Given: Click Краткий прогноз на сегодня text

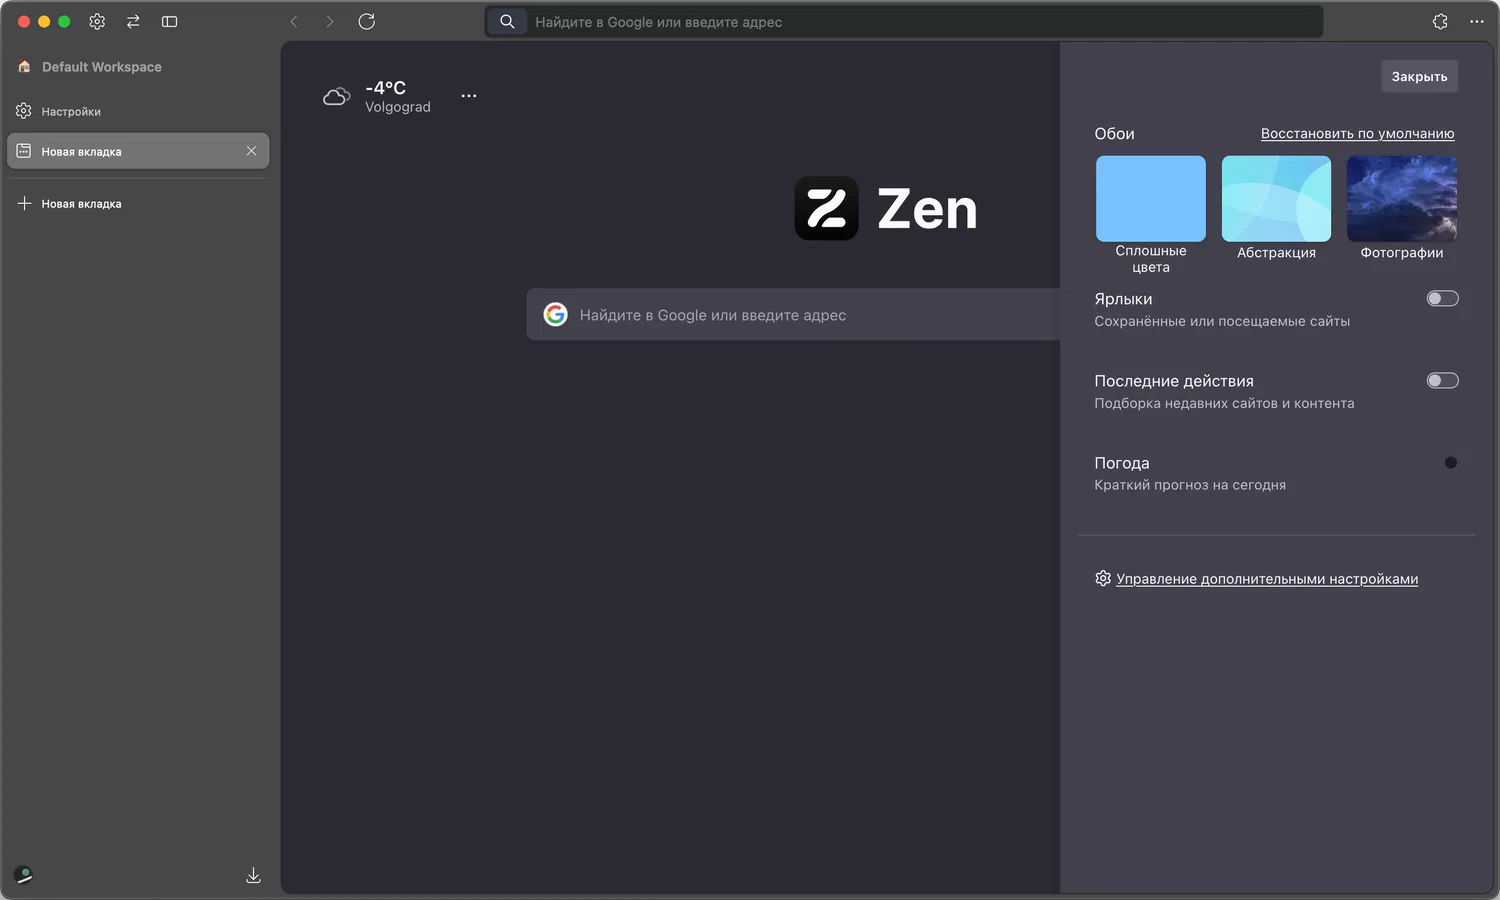Looking at the screenshot, I should 1190,485.
